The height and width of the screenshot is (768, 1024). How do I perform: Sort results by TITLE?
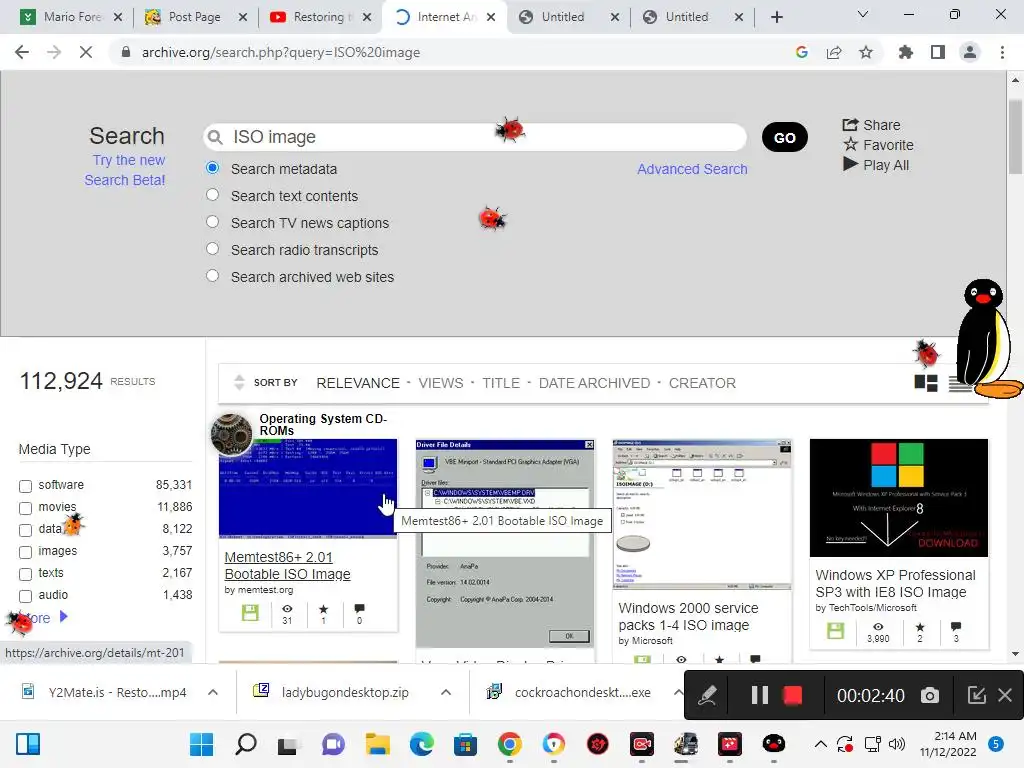coord(501,383)
